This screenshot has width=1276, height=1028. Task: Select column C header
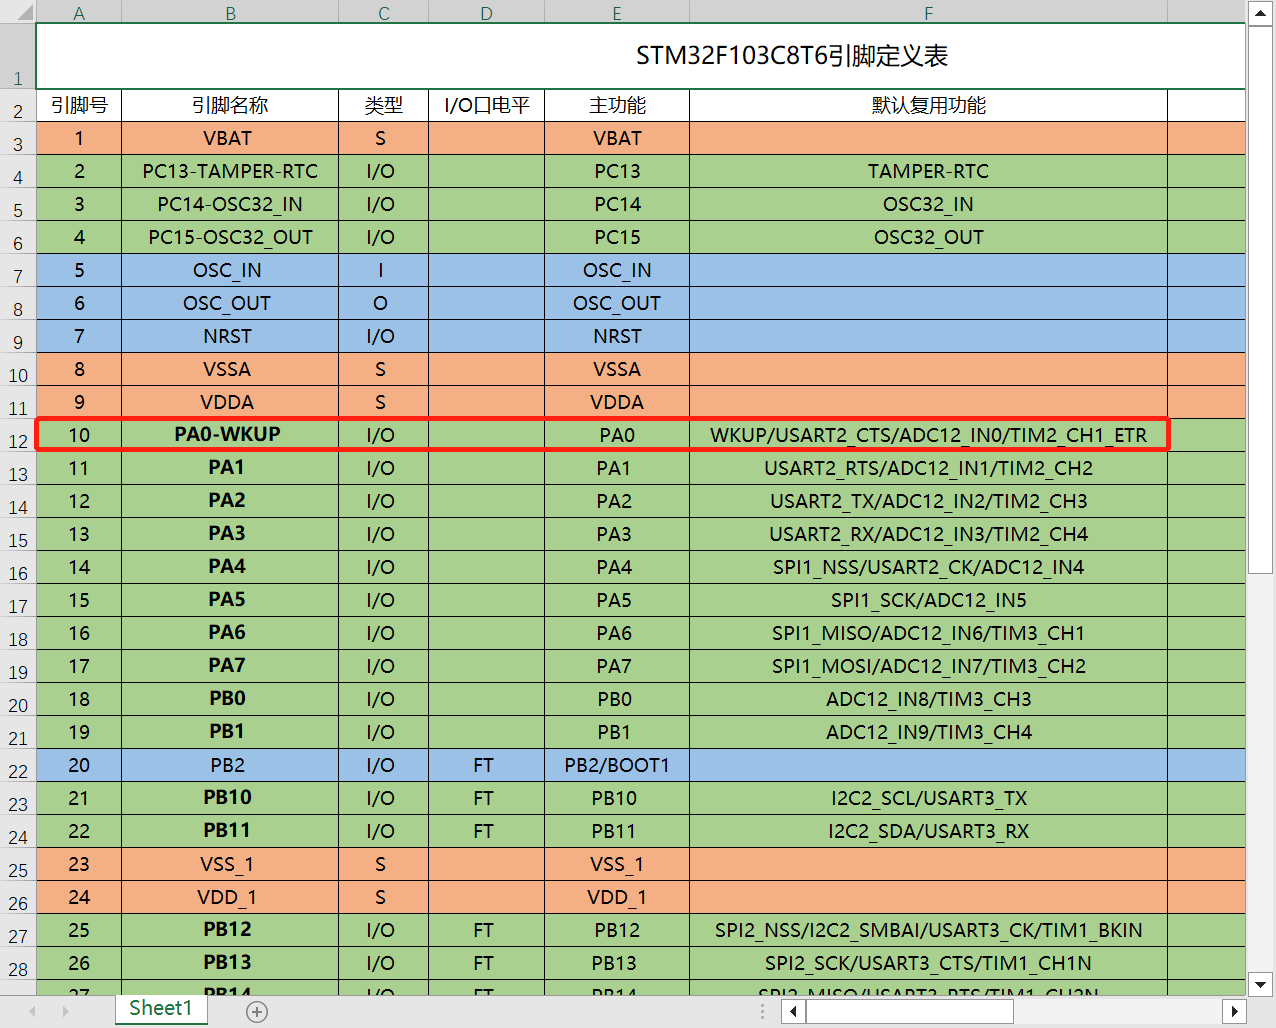pos(383,13)
